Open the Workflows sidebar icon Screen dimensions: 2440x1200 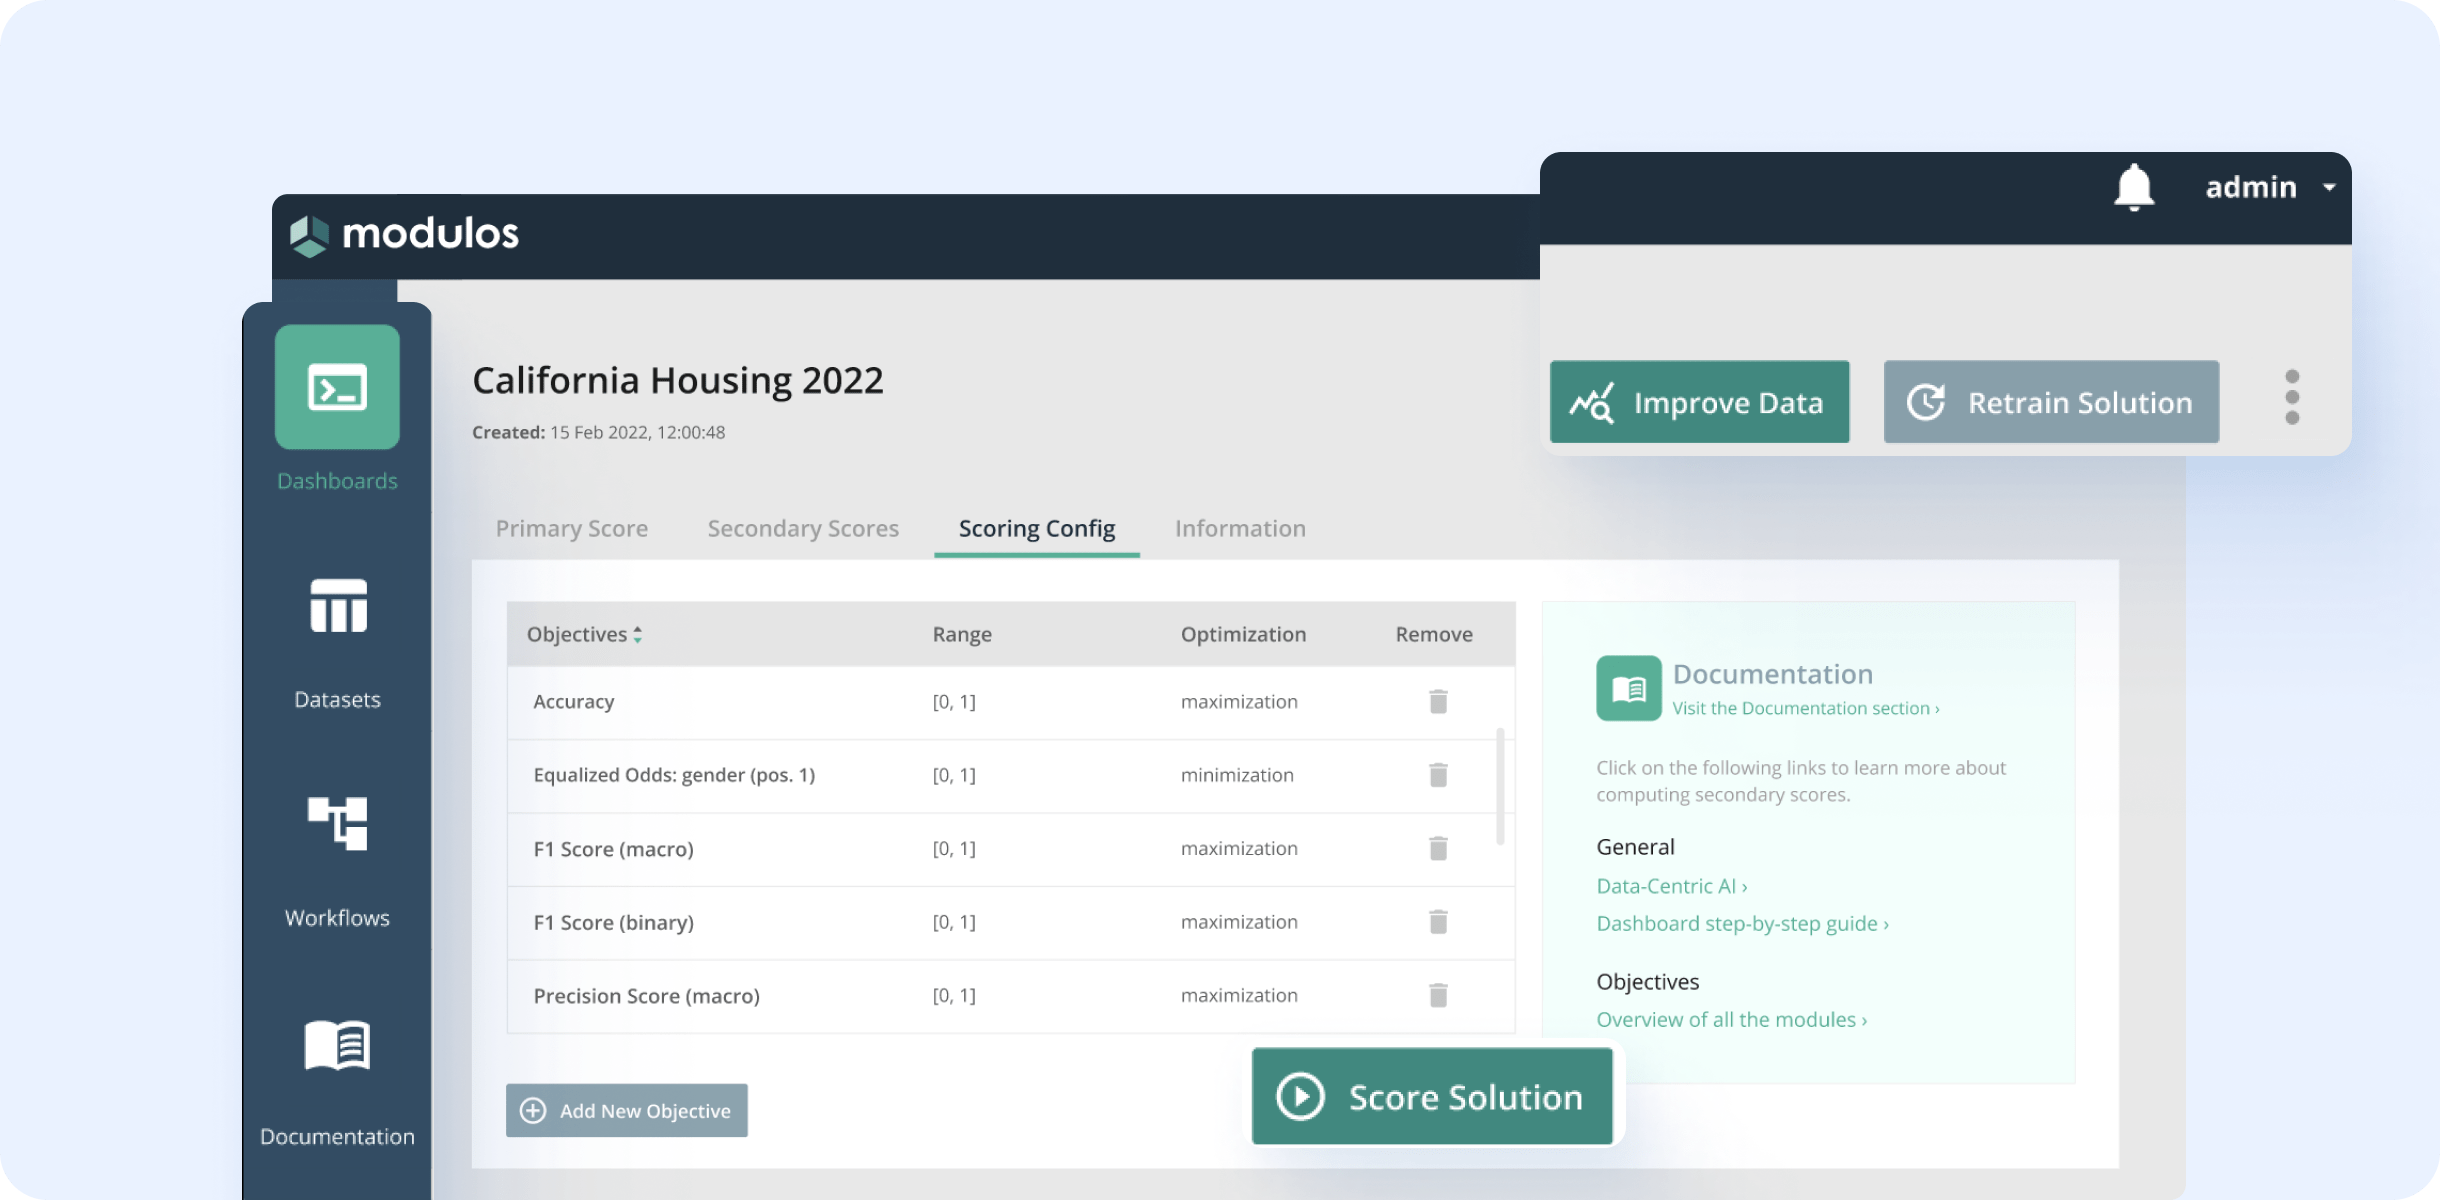click(x=338, y=823)
